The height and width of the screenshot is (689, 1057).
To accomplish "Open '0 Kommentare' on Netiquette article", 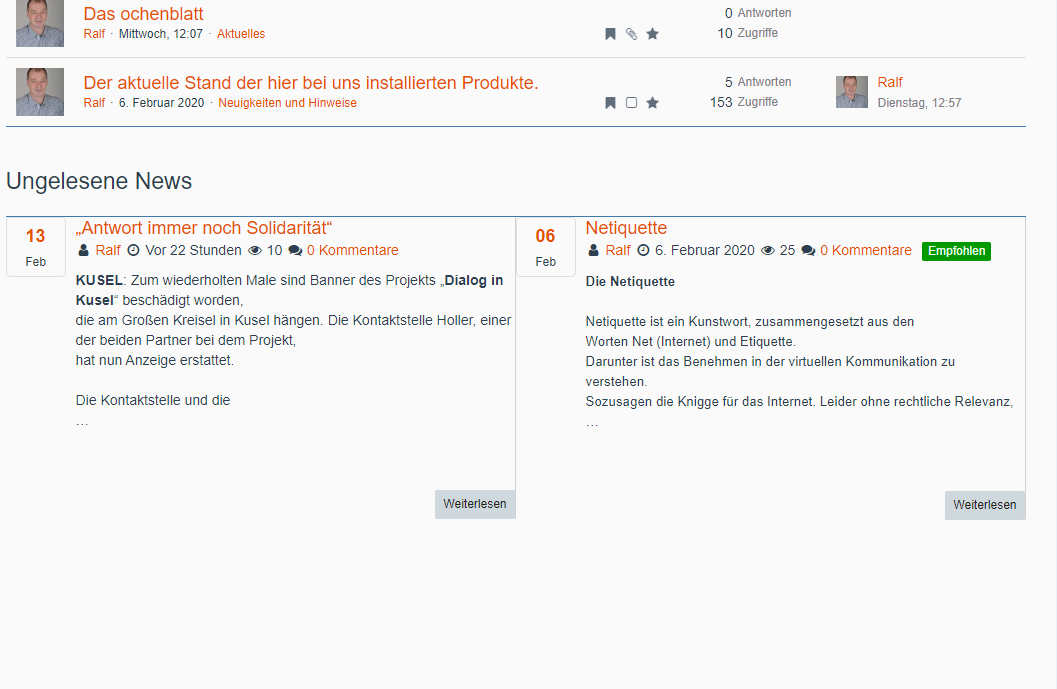I will coord(865,251).
